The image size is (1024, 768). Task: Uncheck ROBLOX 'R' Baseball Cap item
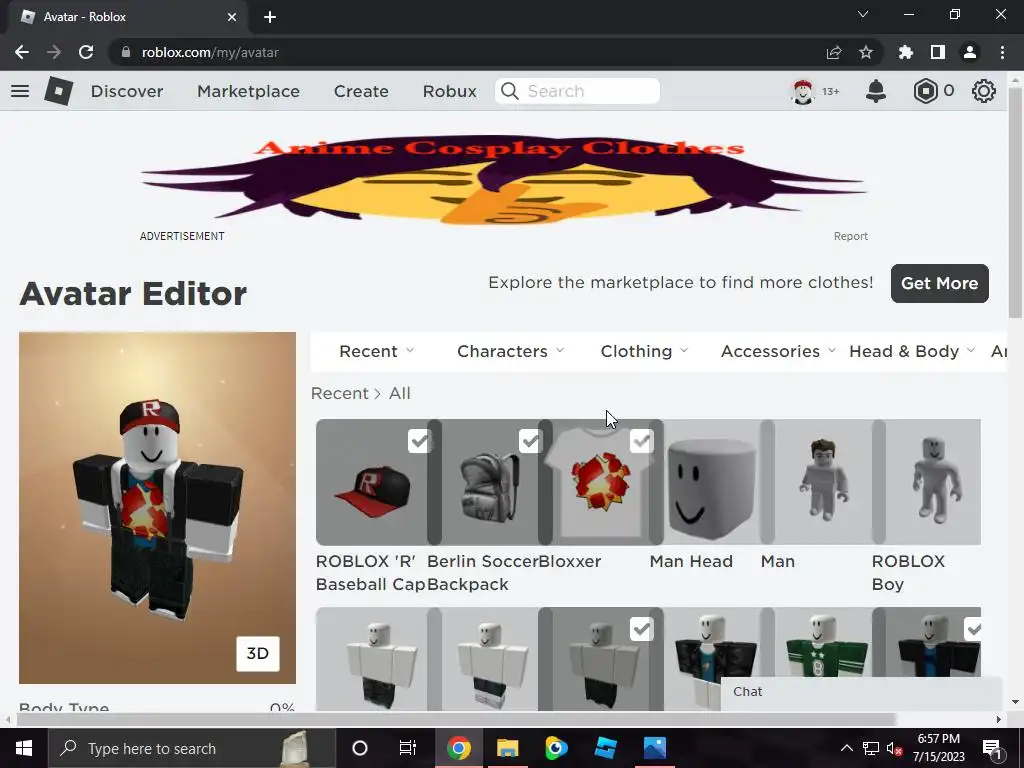(419, 441)
